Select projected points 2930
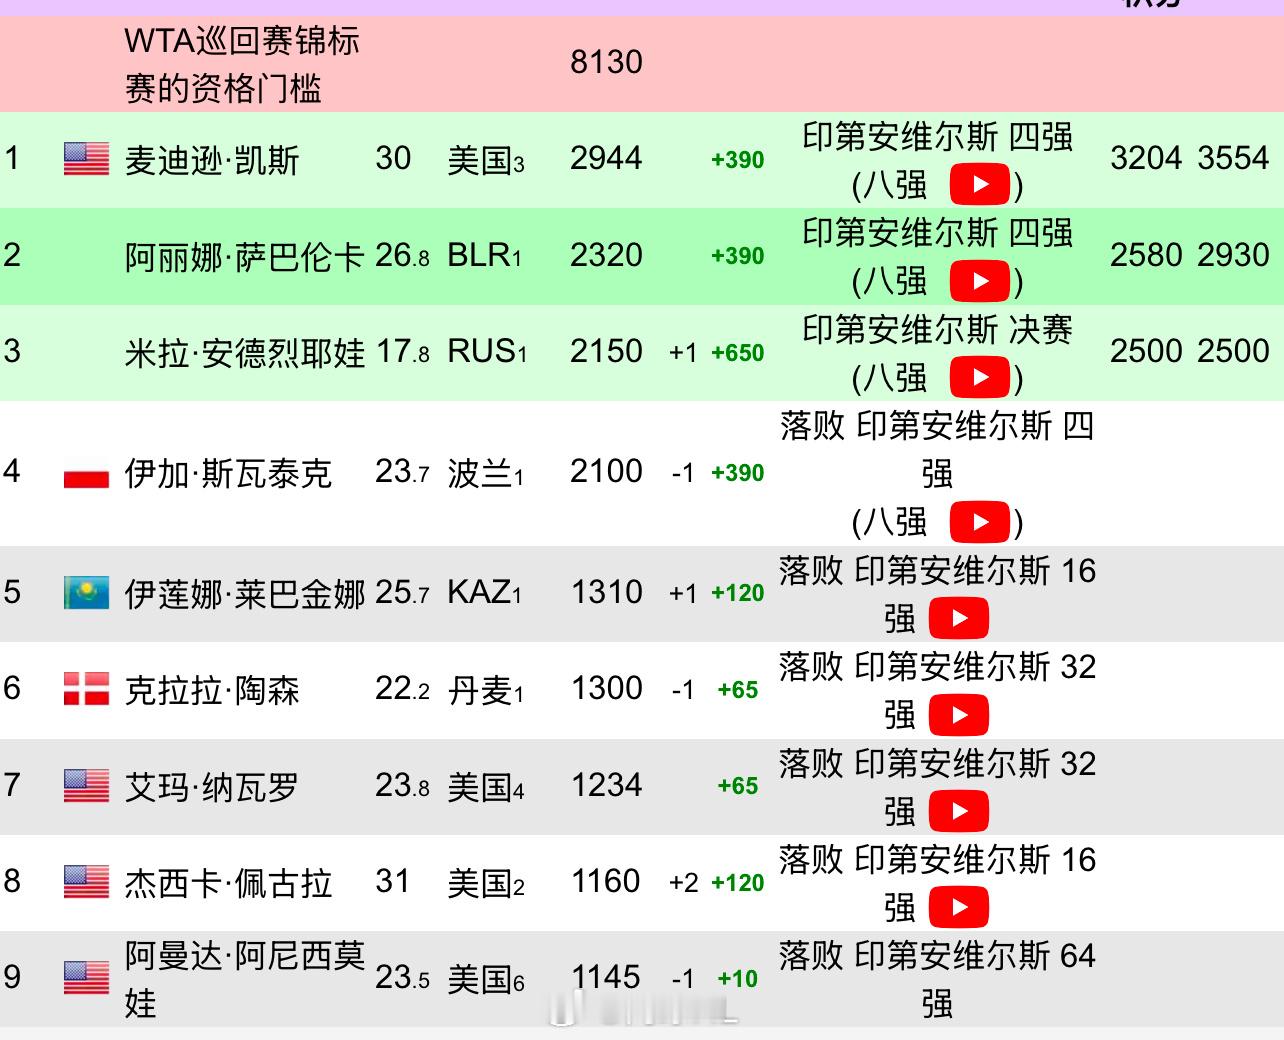Image resolution: width=1284 pixels, height=1040 pixels. tap(1233, 255)
